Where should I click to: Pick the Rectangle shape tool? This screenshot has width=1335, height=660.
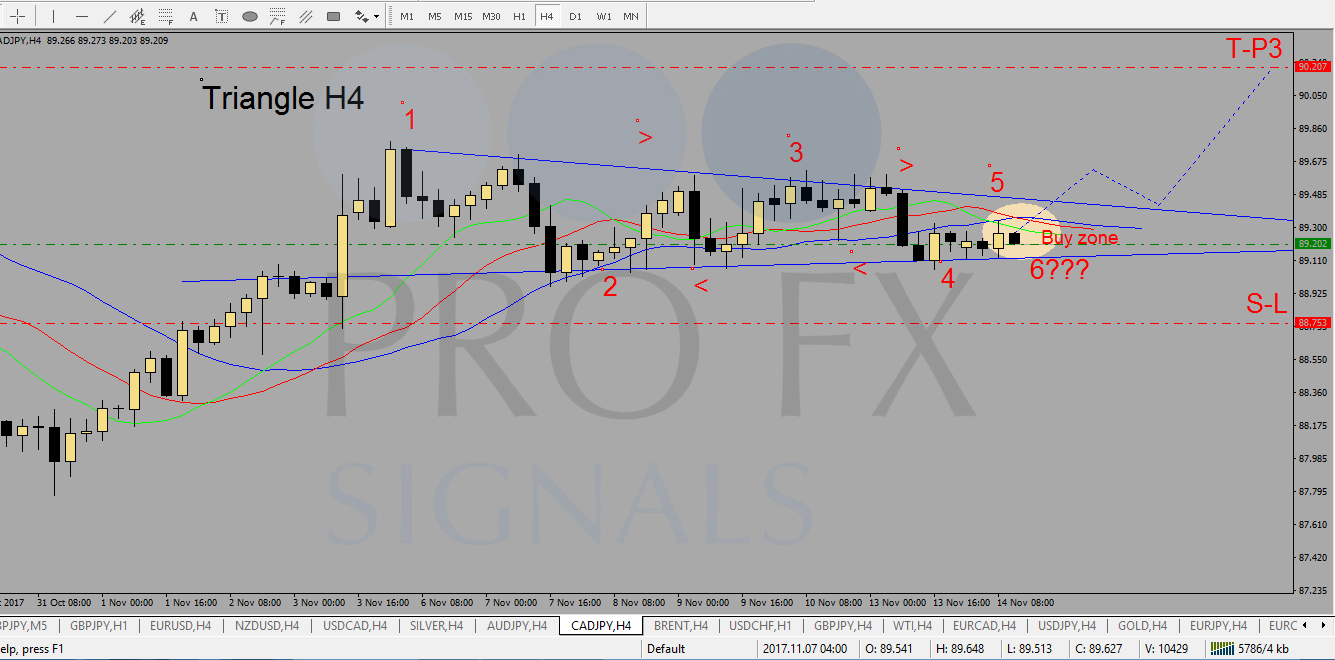333,16
